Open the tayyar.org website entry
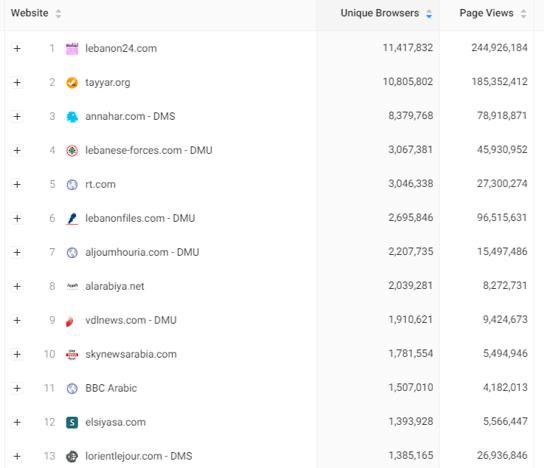Viewport: 544px width, 468px height. click(x=108, y=83)
